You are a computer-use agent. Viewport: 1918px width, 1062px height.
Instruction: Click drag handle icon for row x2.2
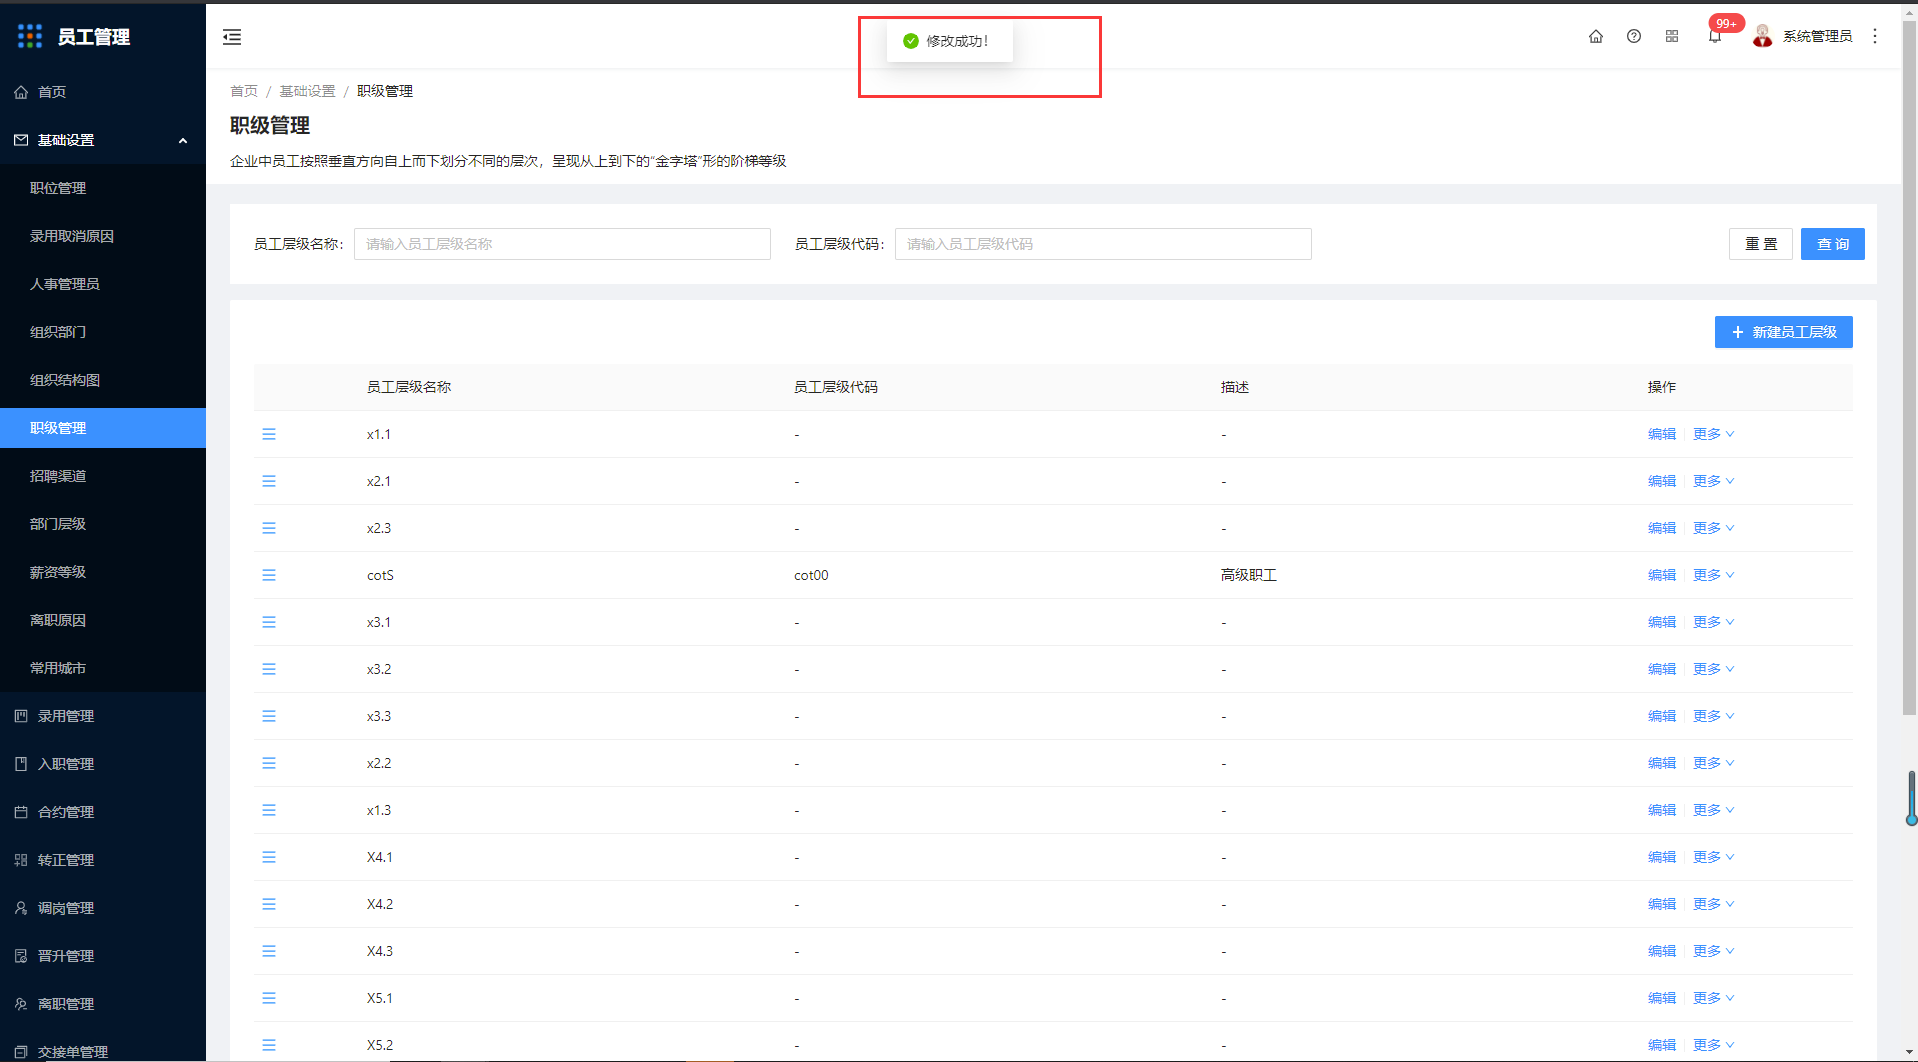pos(269,763)
